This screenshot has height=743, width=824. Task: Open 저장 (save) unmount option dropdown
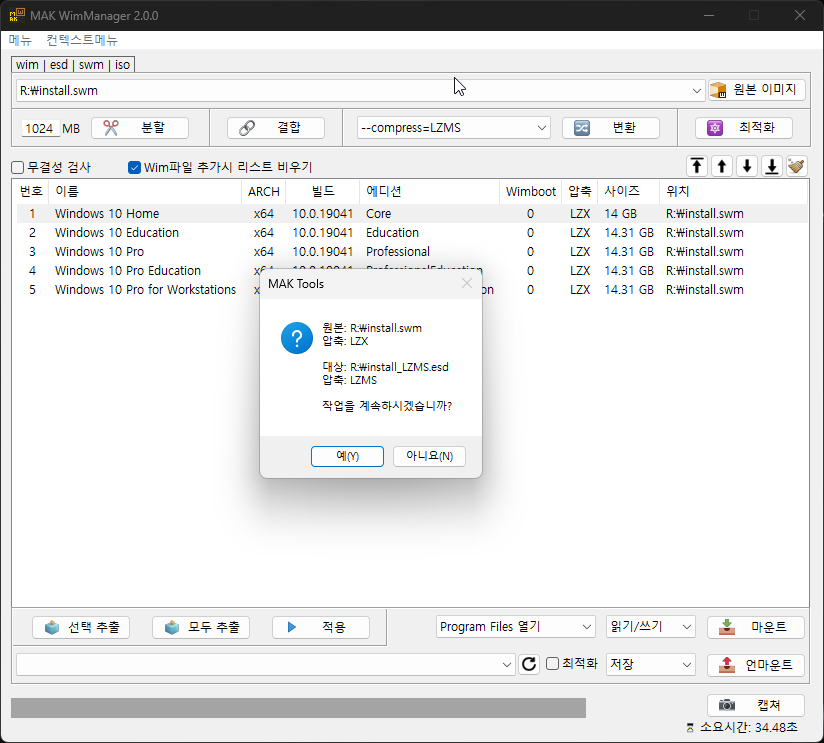[651, 665]
